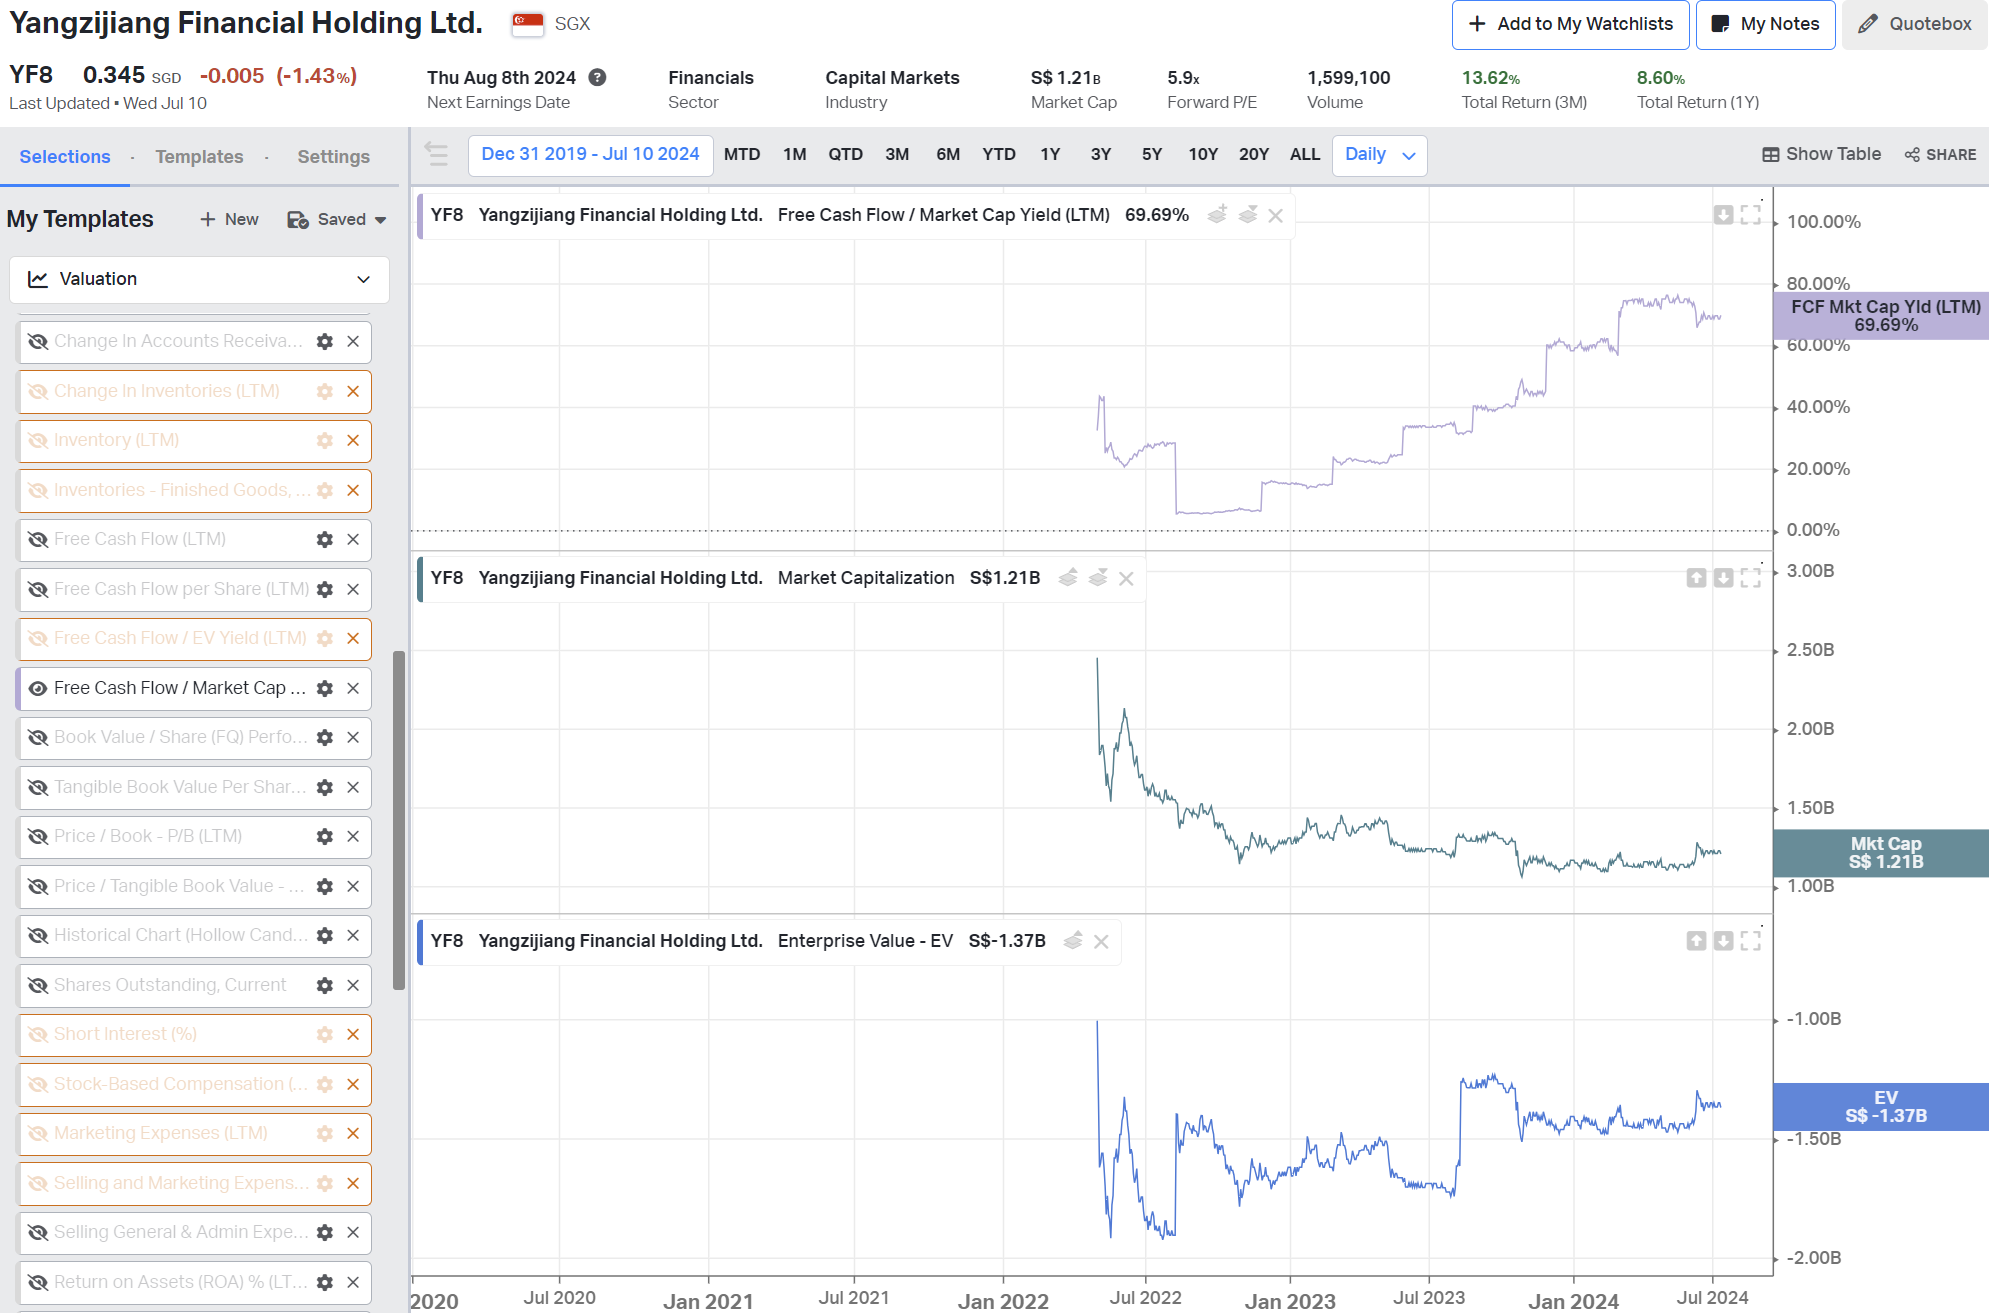Screen dimensions: 1989x1313
Task: Close the Enterprise Value chart legend
Action: click(x=1101, y=942)
